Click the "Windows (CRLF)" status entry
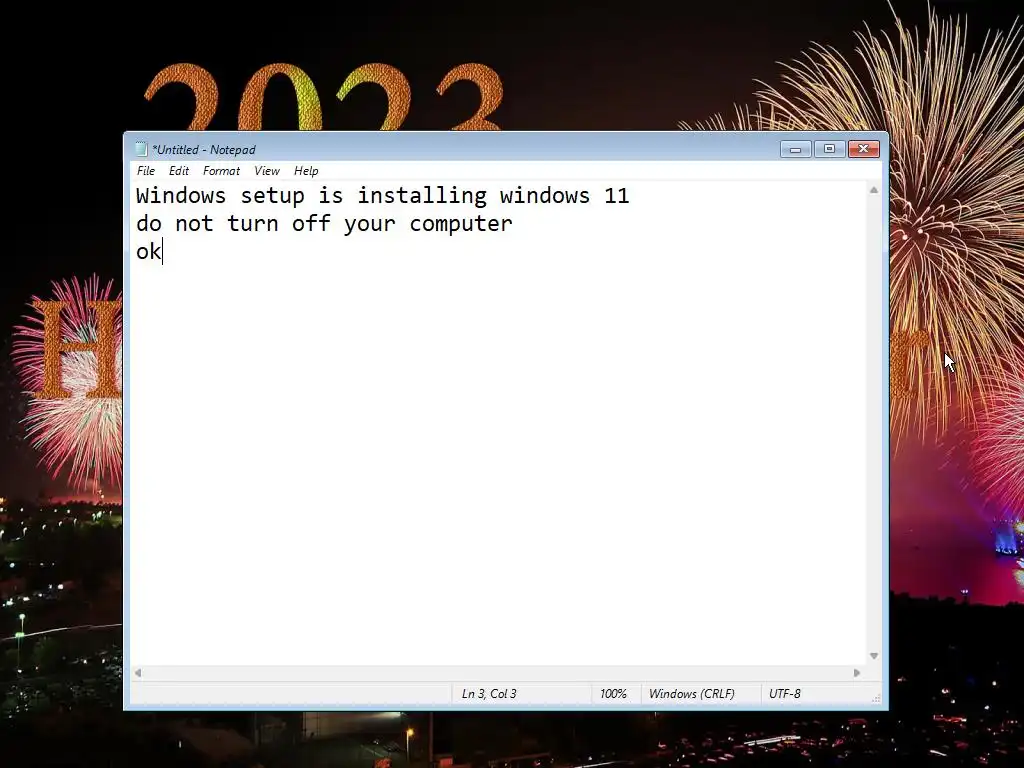The height and width of the screenshot is (768, 1024). tap(692, 694)
